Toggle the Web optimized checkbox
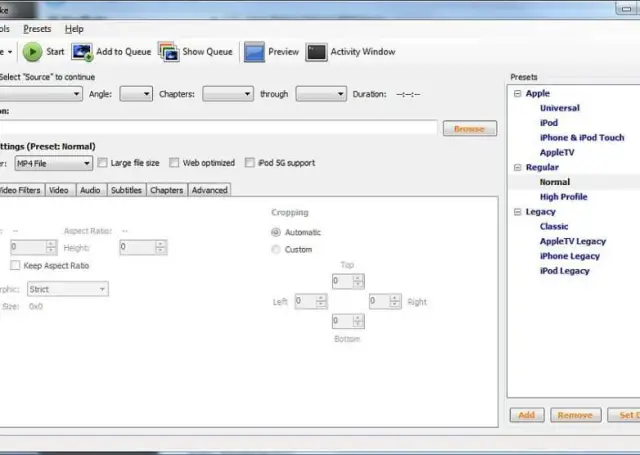This screenshot has width=640, height=455. [x=174, y=163]
